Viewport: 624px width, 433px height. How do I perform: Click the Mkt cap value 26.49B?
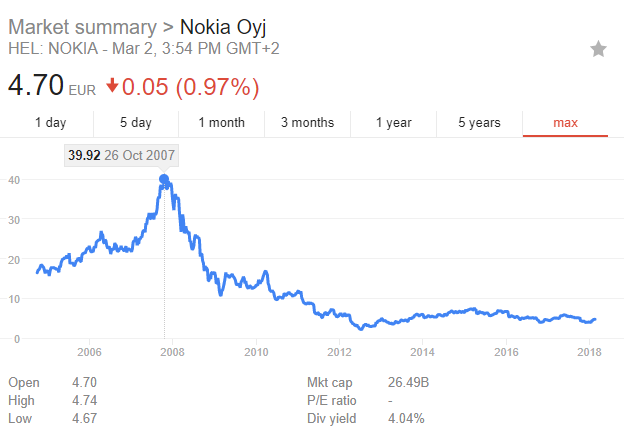tap(408, 382)
